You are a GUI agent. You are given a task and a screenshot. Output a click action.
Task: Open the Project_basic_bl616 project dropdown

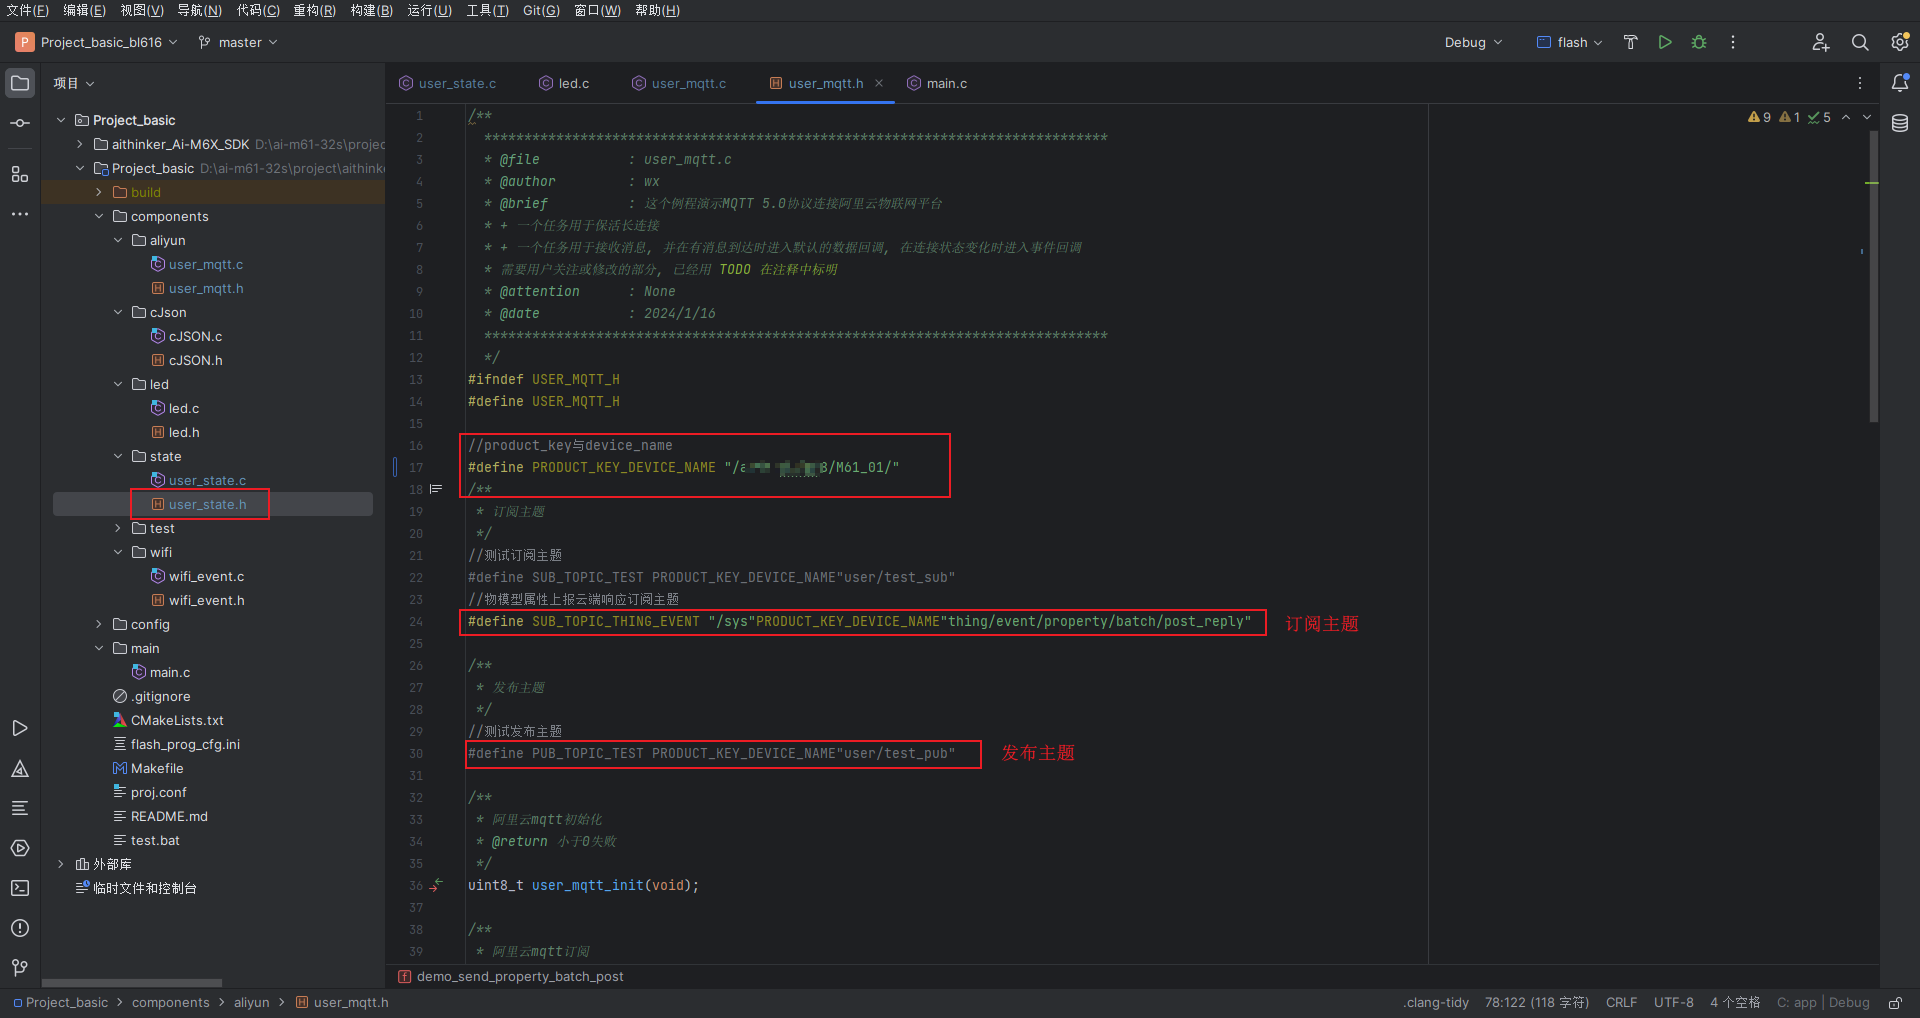click(x=97, y=42)
